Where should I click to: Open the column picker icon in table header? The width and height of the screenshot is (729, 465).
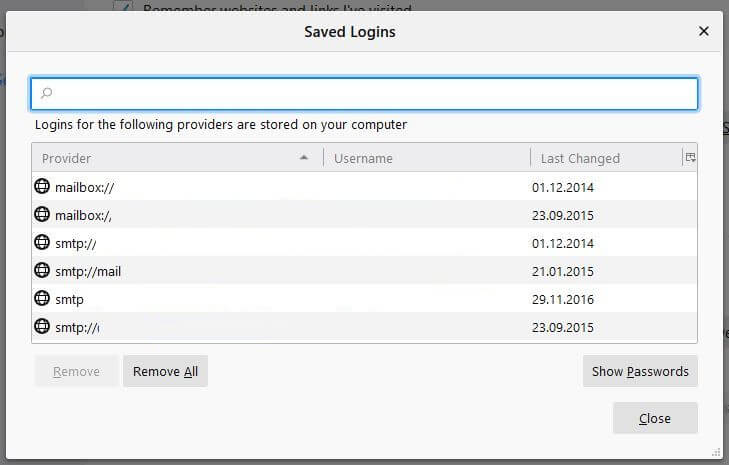(x=690, y=158)
